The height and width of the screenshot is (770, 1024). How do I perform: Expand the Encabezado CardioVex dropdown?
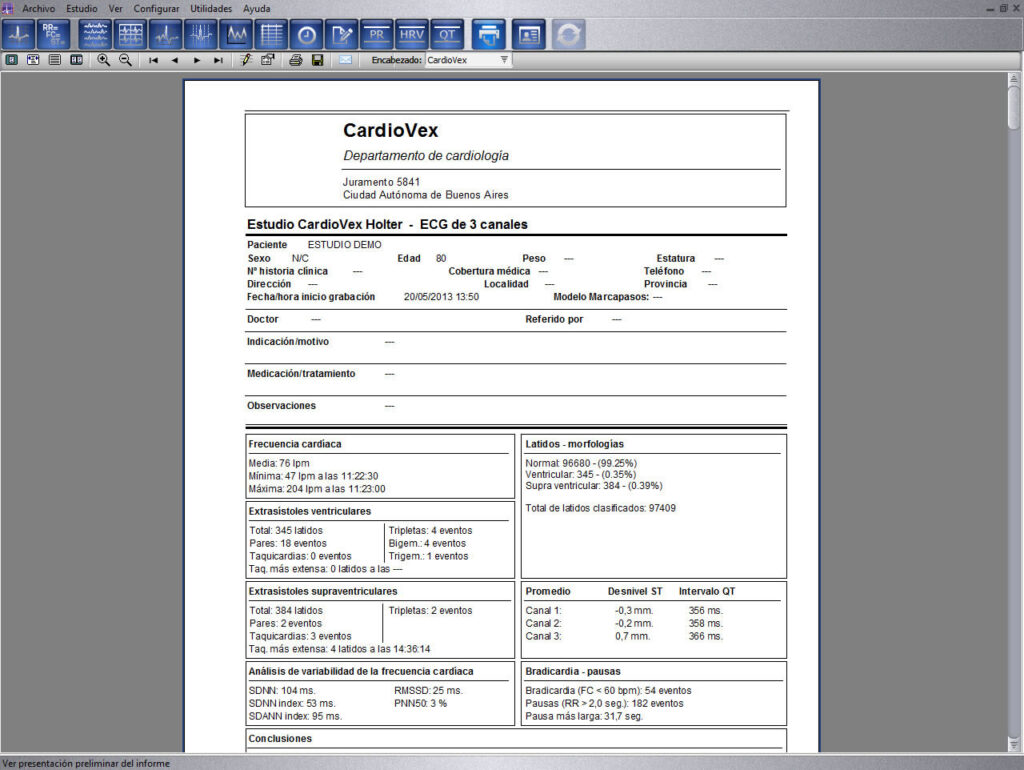pyautogui.click(x=504, y=59)
